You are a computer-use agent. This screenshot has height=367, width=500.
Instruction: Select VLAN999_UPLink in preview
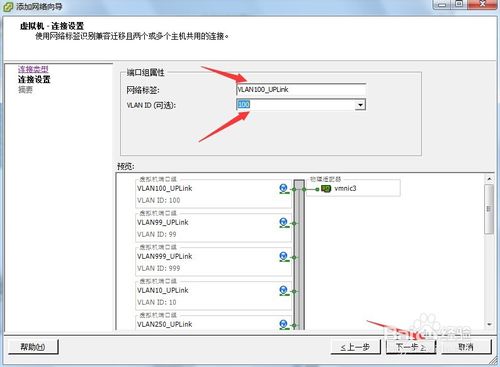coord(165,256)
